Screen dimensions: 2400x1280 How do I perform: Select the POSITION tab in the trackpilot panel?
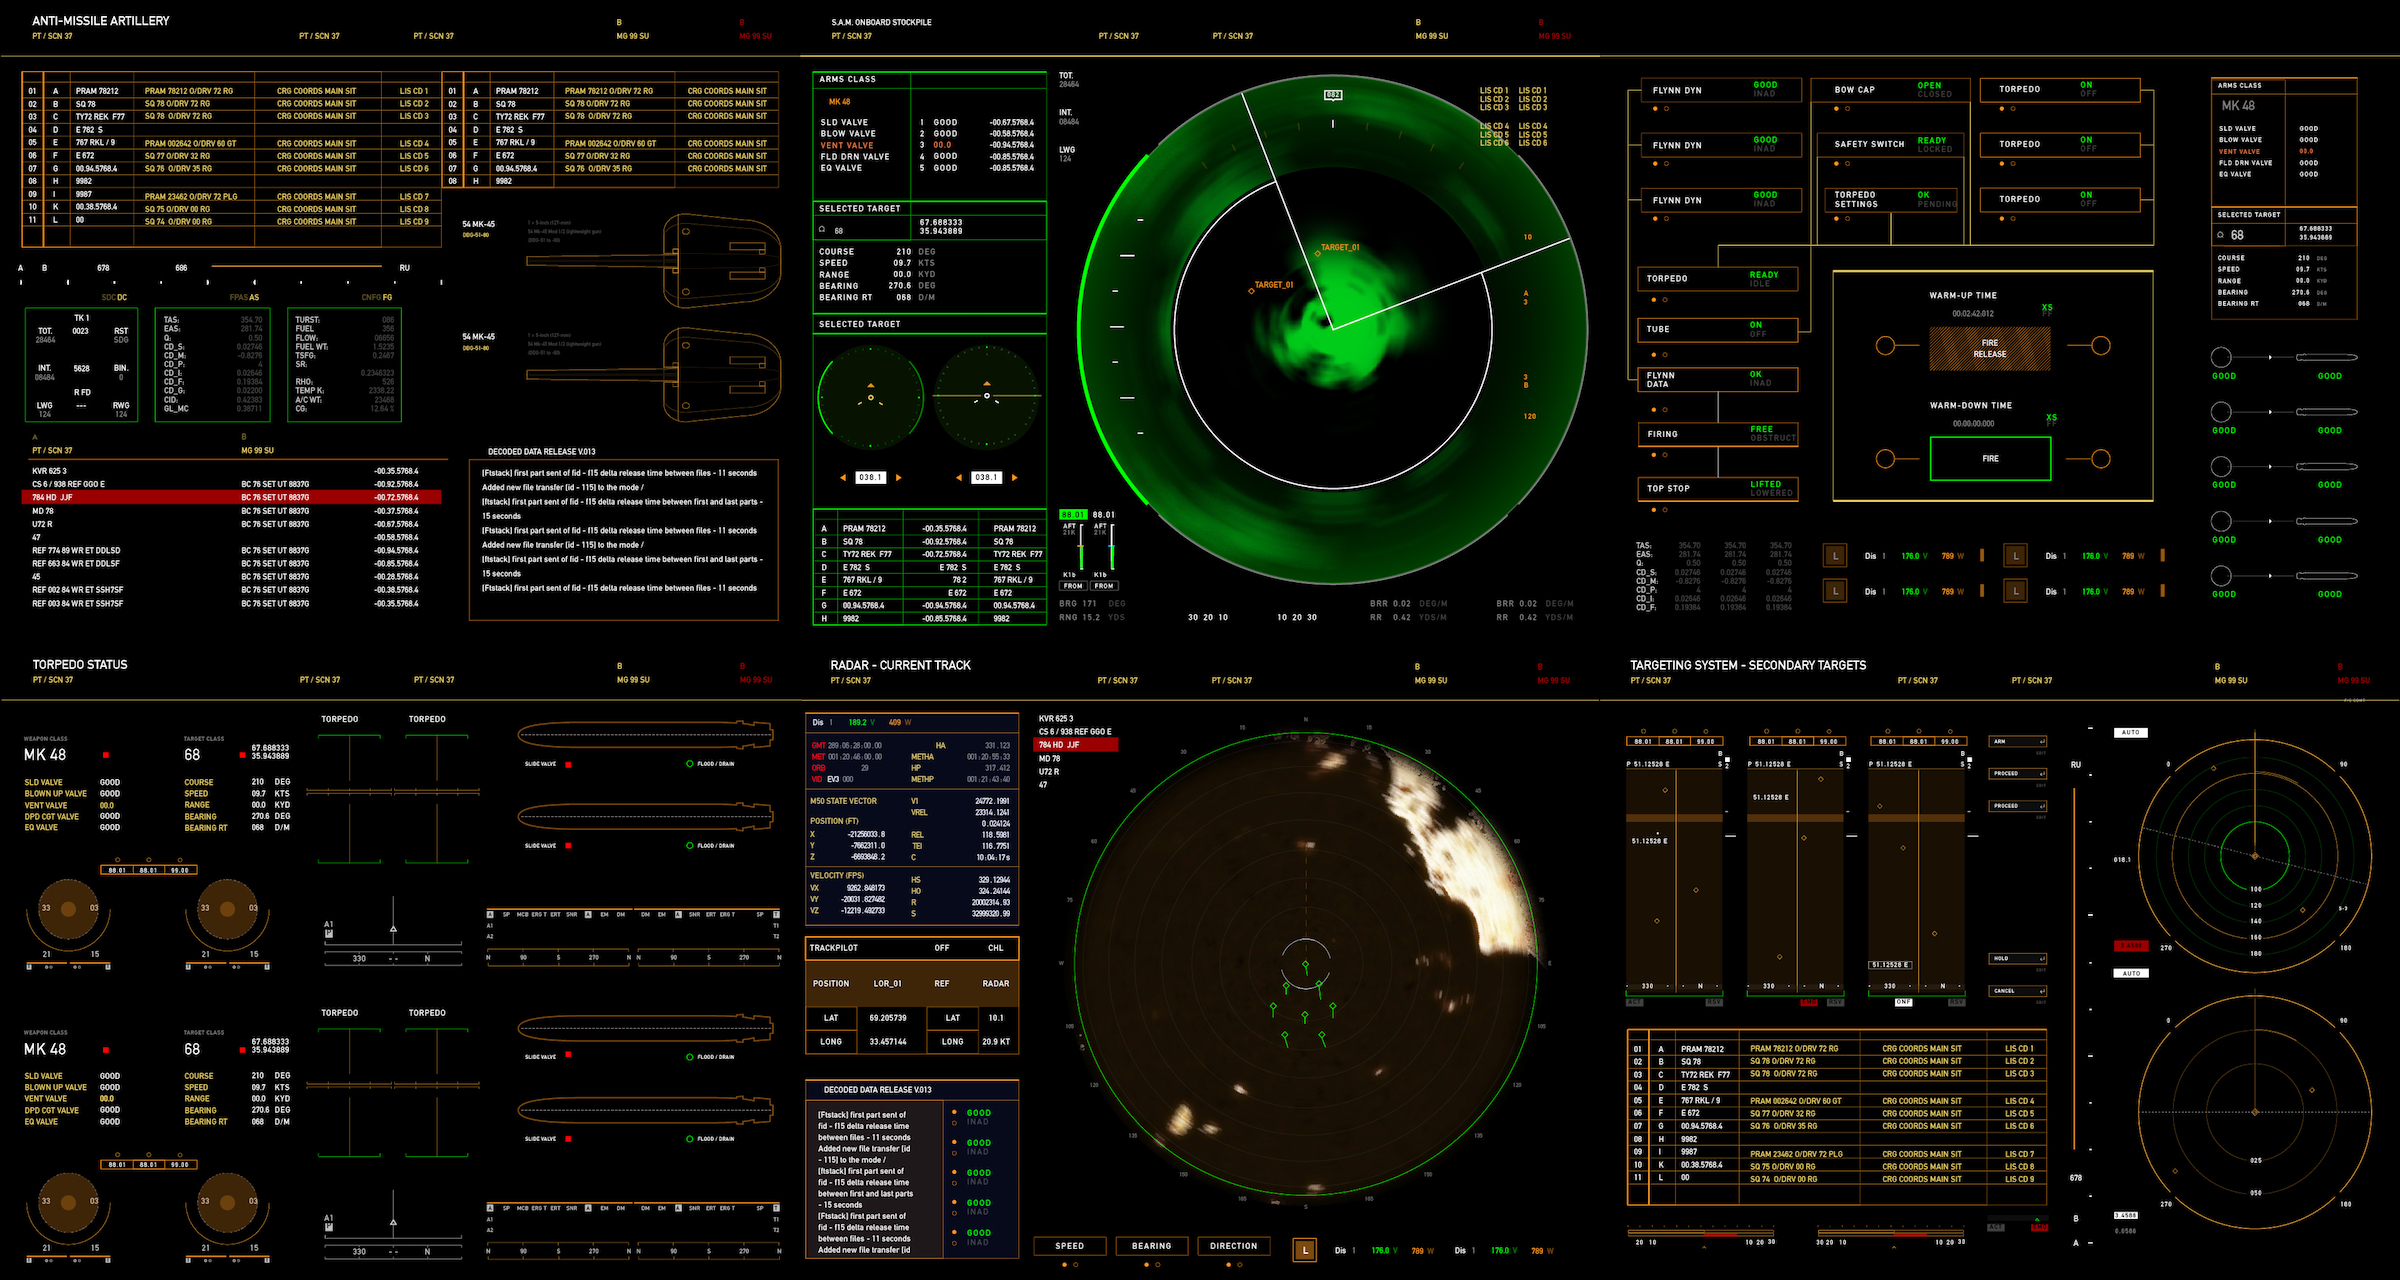831,984
